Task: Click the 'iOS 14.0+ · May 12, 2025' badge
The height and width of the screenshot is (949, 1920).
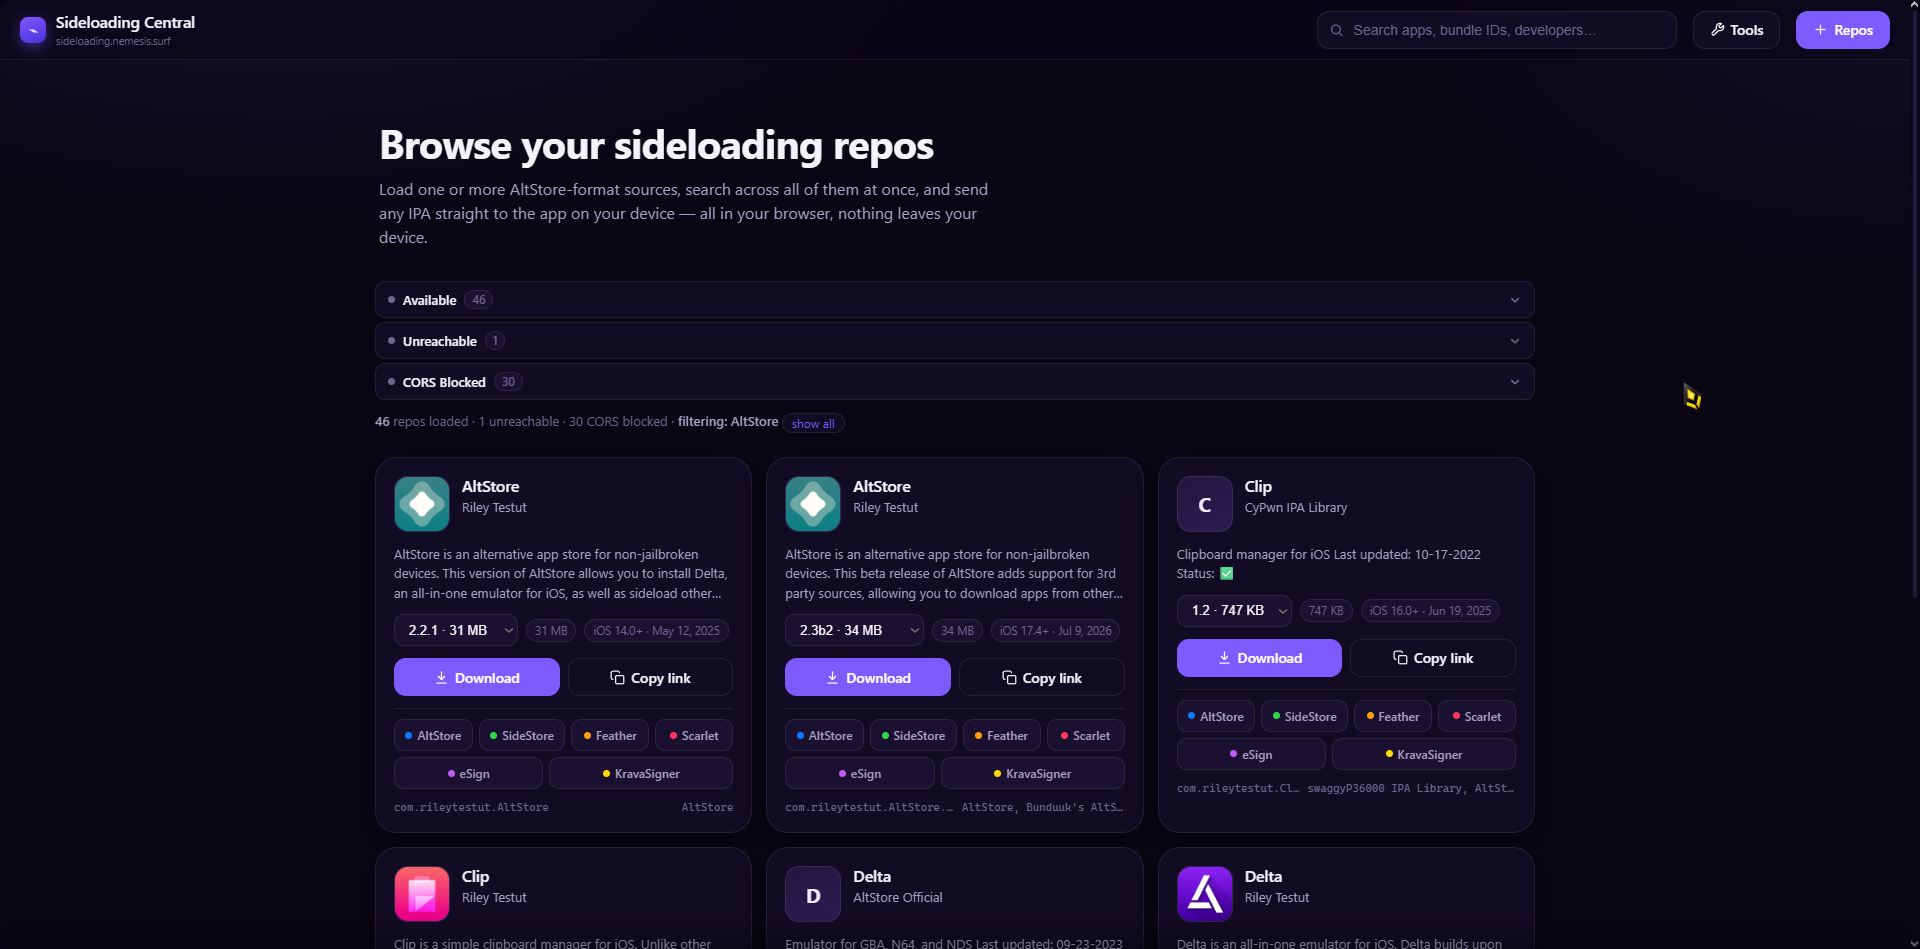Action: tap(657, 631)
